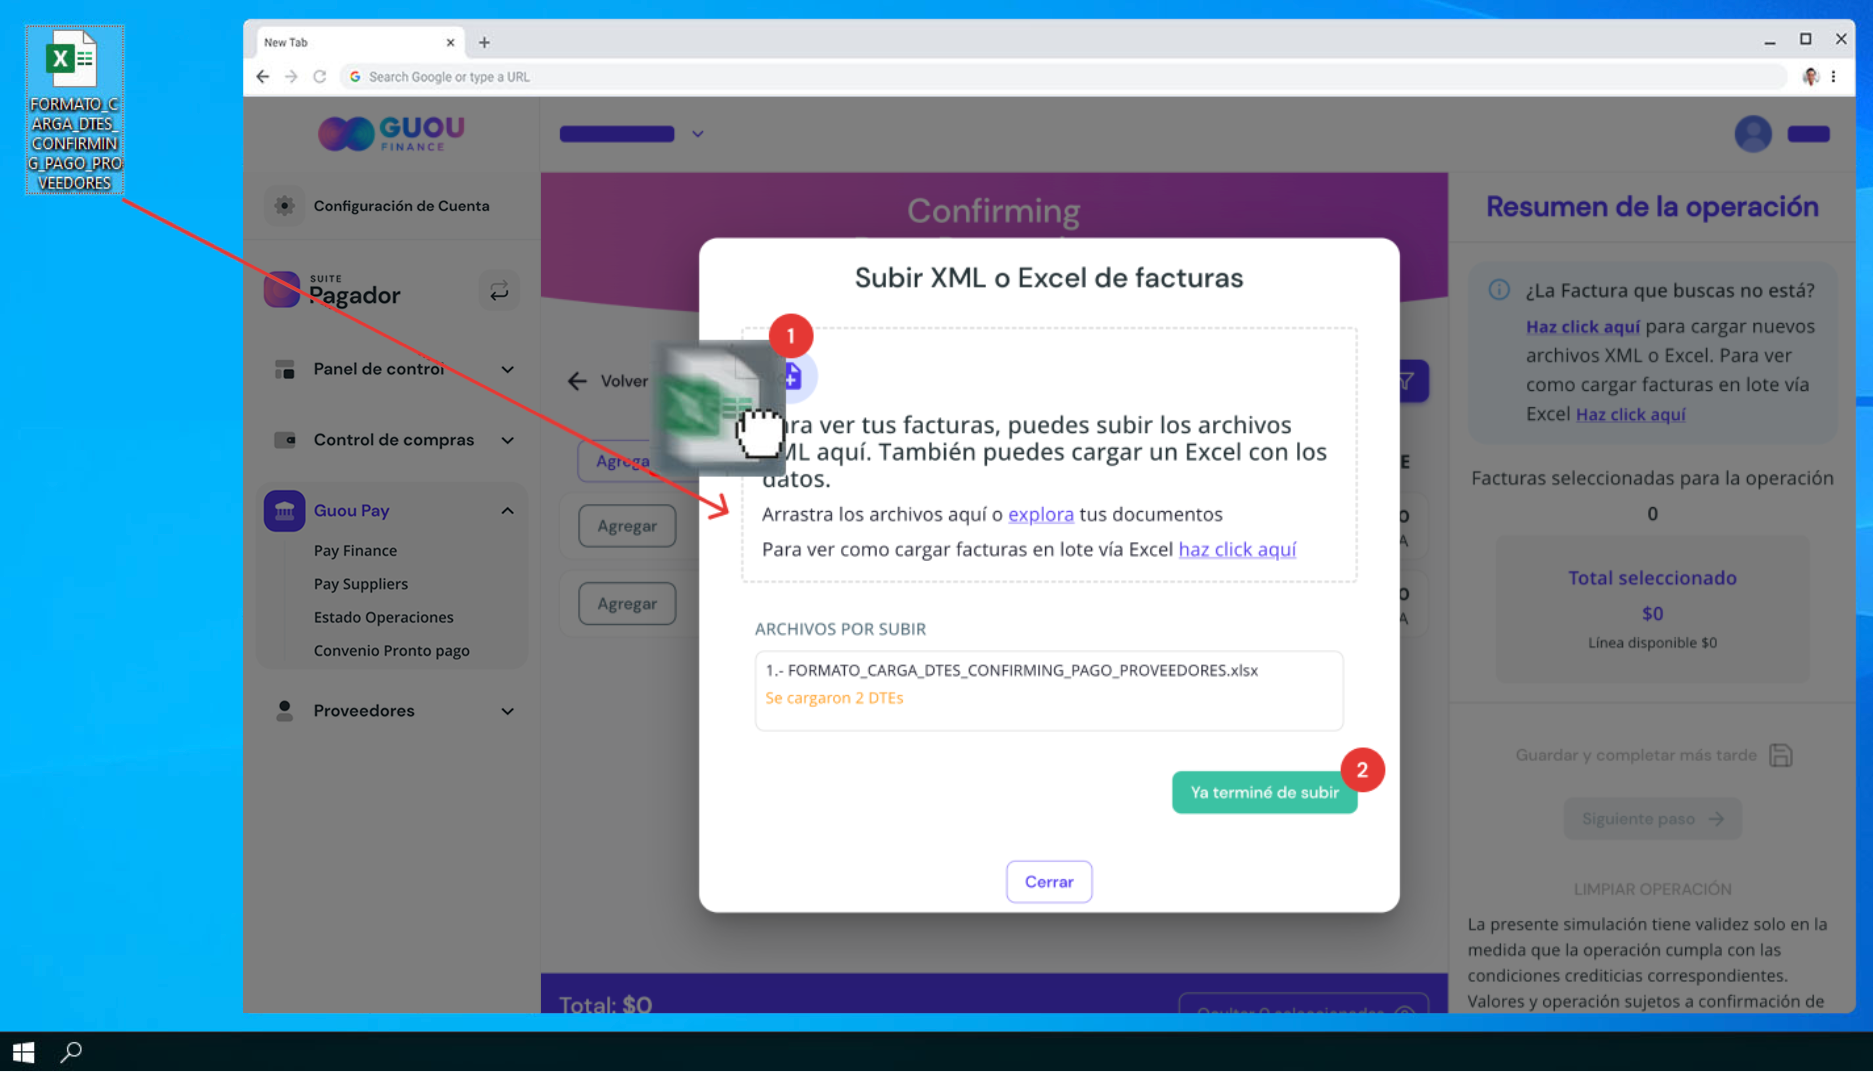Open the FORMATO_CARGA_DTES Excel file on desktop
Screen dimensions: 1873x1072
tap(74, 110)
